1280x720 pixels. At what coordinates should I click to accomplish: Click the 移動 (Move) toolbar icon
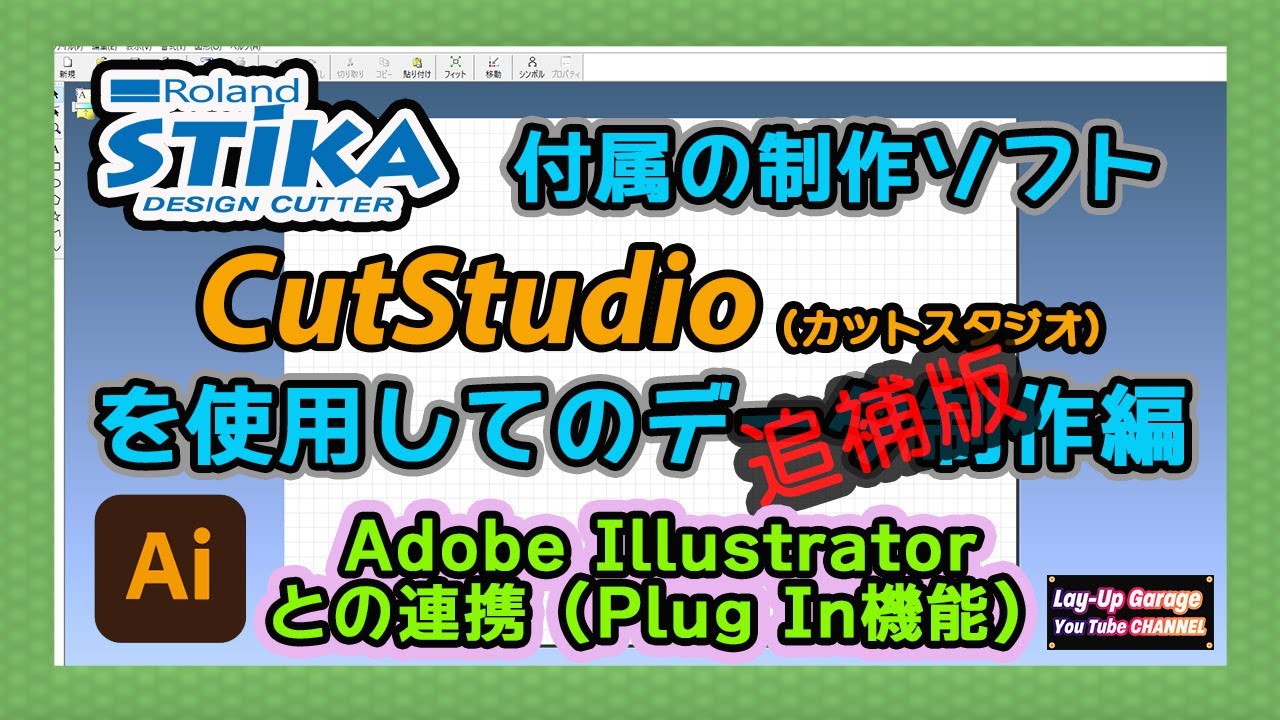tap(493, 66)
